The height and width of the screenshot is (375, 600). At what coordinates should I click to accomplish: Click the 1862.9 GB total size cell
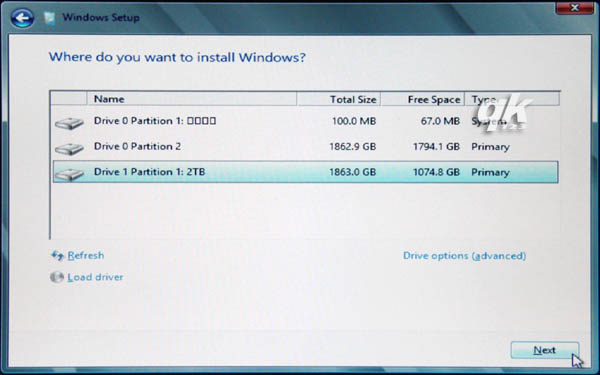pyautogui.click(x=352, y=147)
